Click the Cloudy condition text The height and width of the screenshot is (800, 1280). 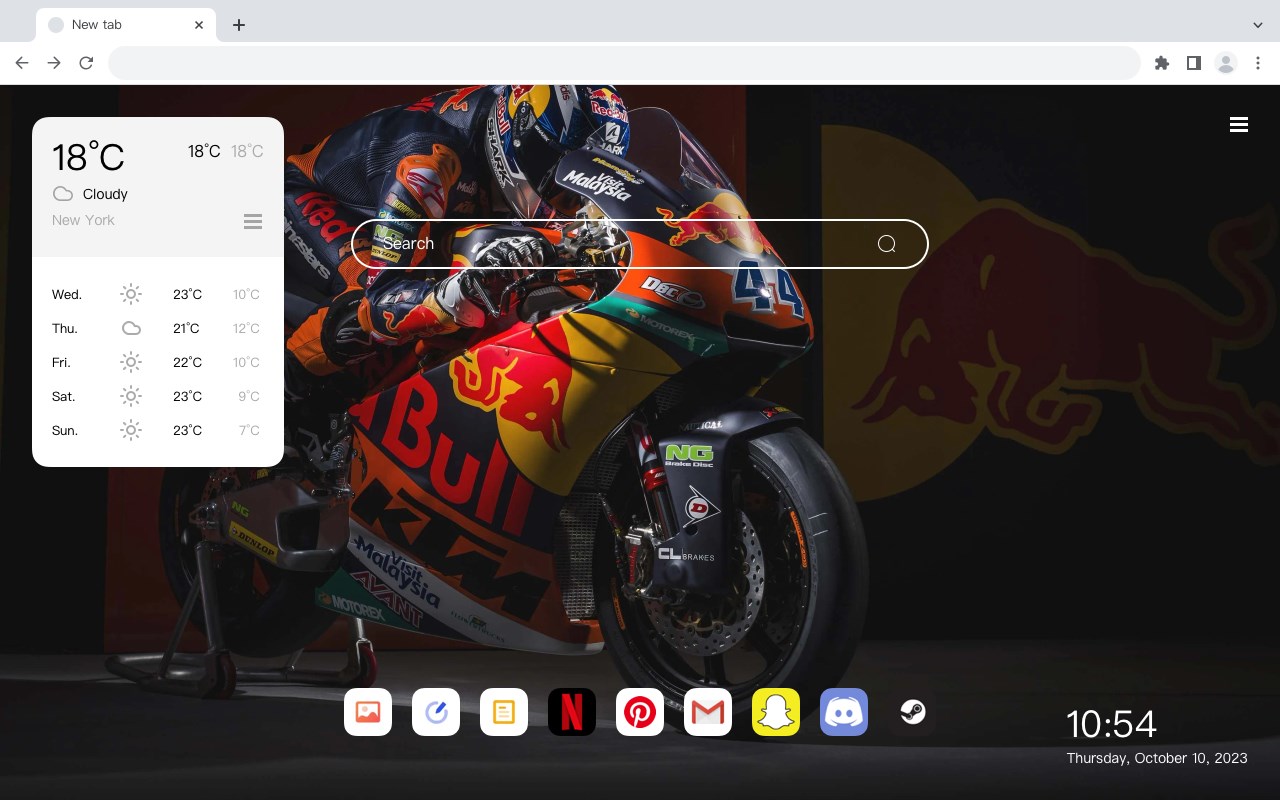[x=105, y=194]
